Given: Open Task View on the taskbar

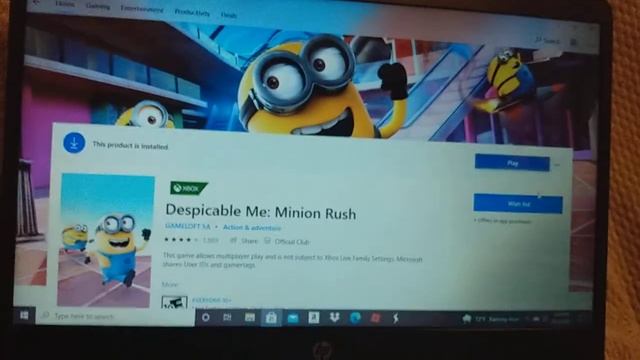Looking at the screenshot, I should (227, 317).
